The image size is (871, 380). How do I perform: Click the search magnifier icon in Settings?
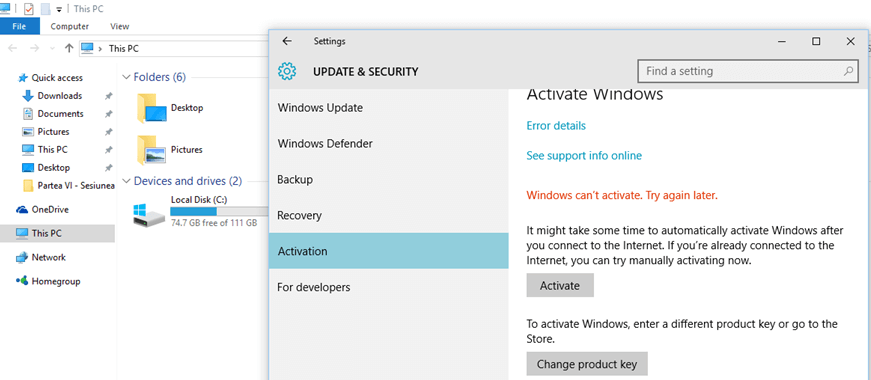pyautogui.click(x=848, y=71)
